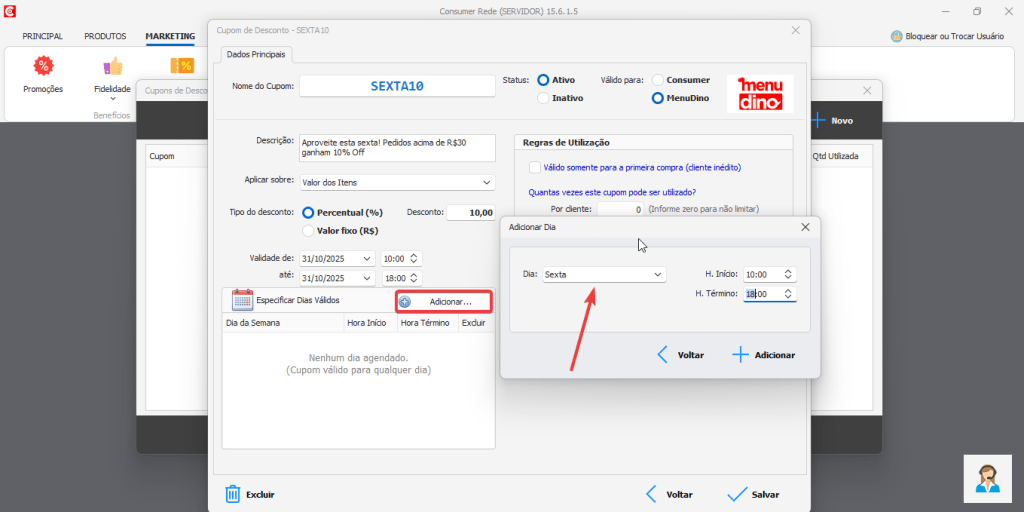Click the calendar icon beside Especificar Dias Válidos

[x=242, y=300]
